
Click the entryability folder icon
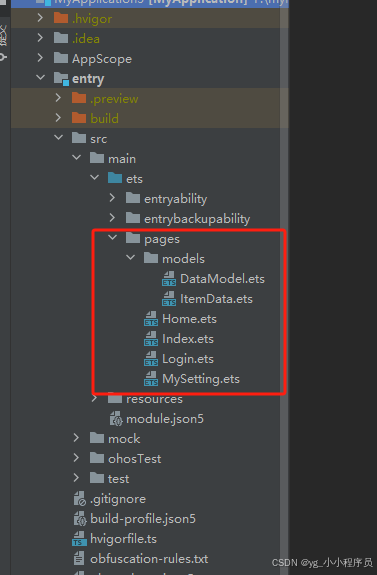click(133, 198)
